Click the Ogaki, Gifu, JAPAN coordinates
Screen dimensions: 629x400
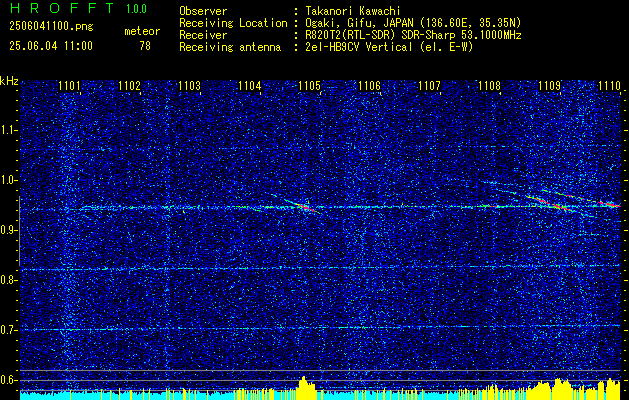[x=413, y=23]
